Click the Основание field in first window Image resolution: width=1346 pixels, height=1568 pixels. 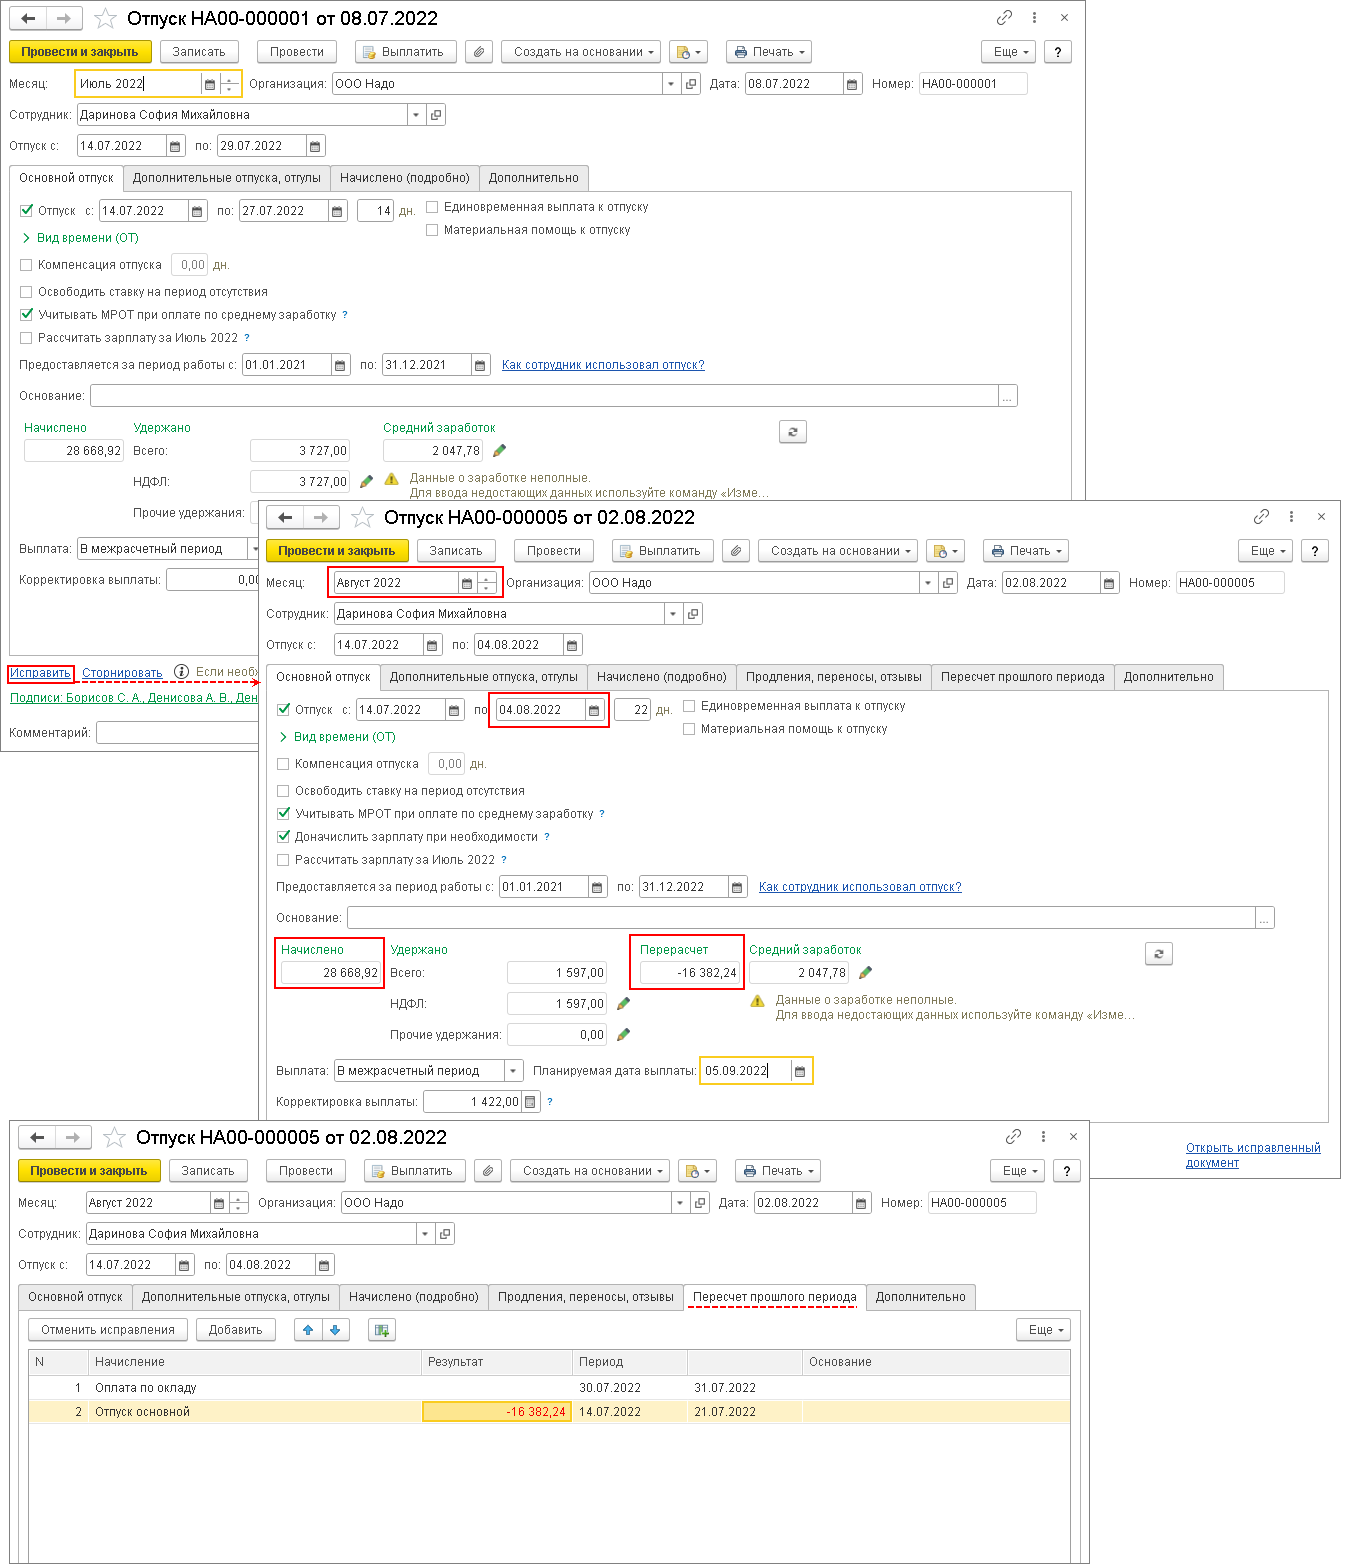click(x=544, y=396)
